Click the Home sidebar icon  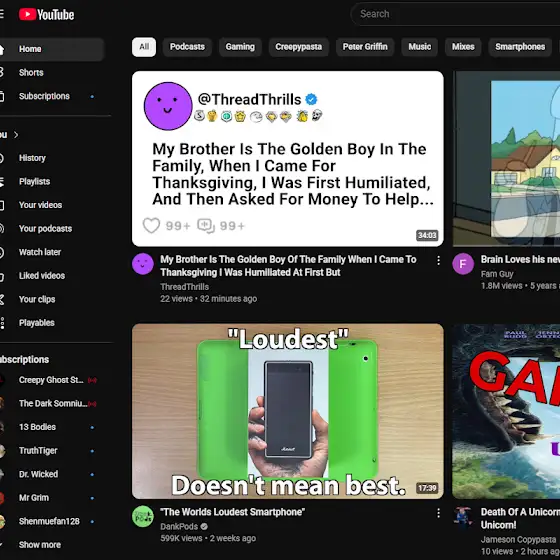coord(1,49)
